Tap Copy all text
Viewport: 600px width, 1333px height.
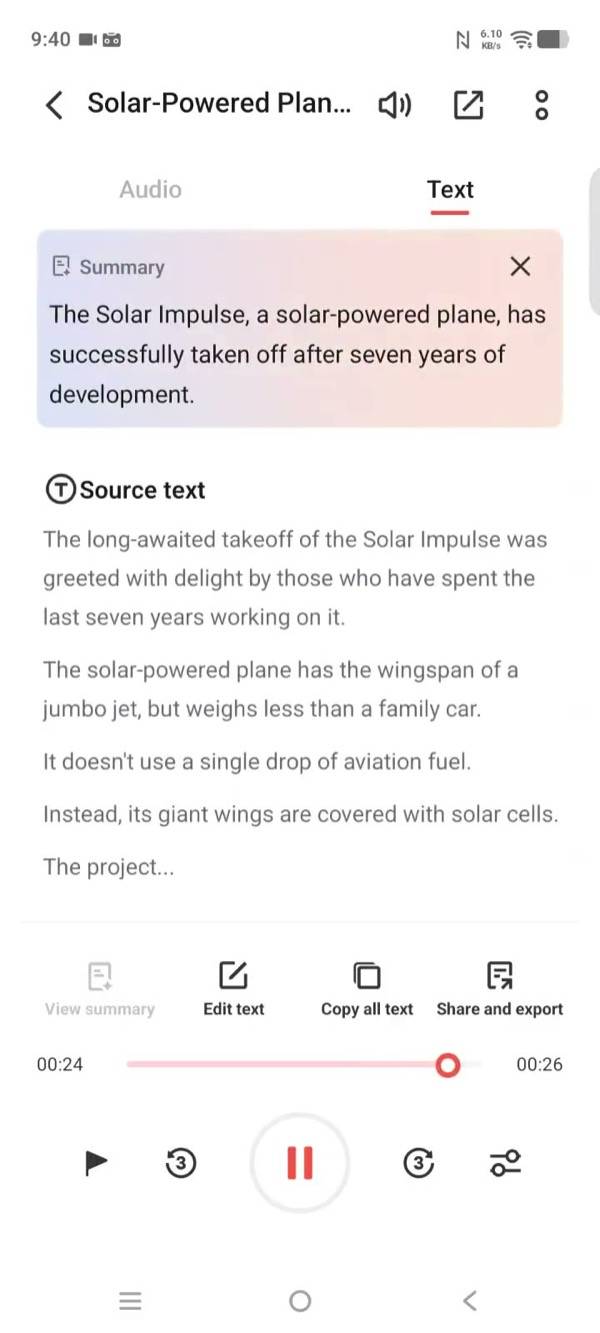tap(367, 989)
